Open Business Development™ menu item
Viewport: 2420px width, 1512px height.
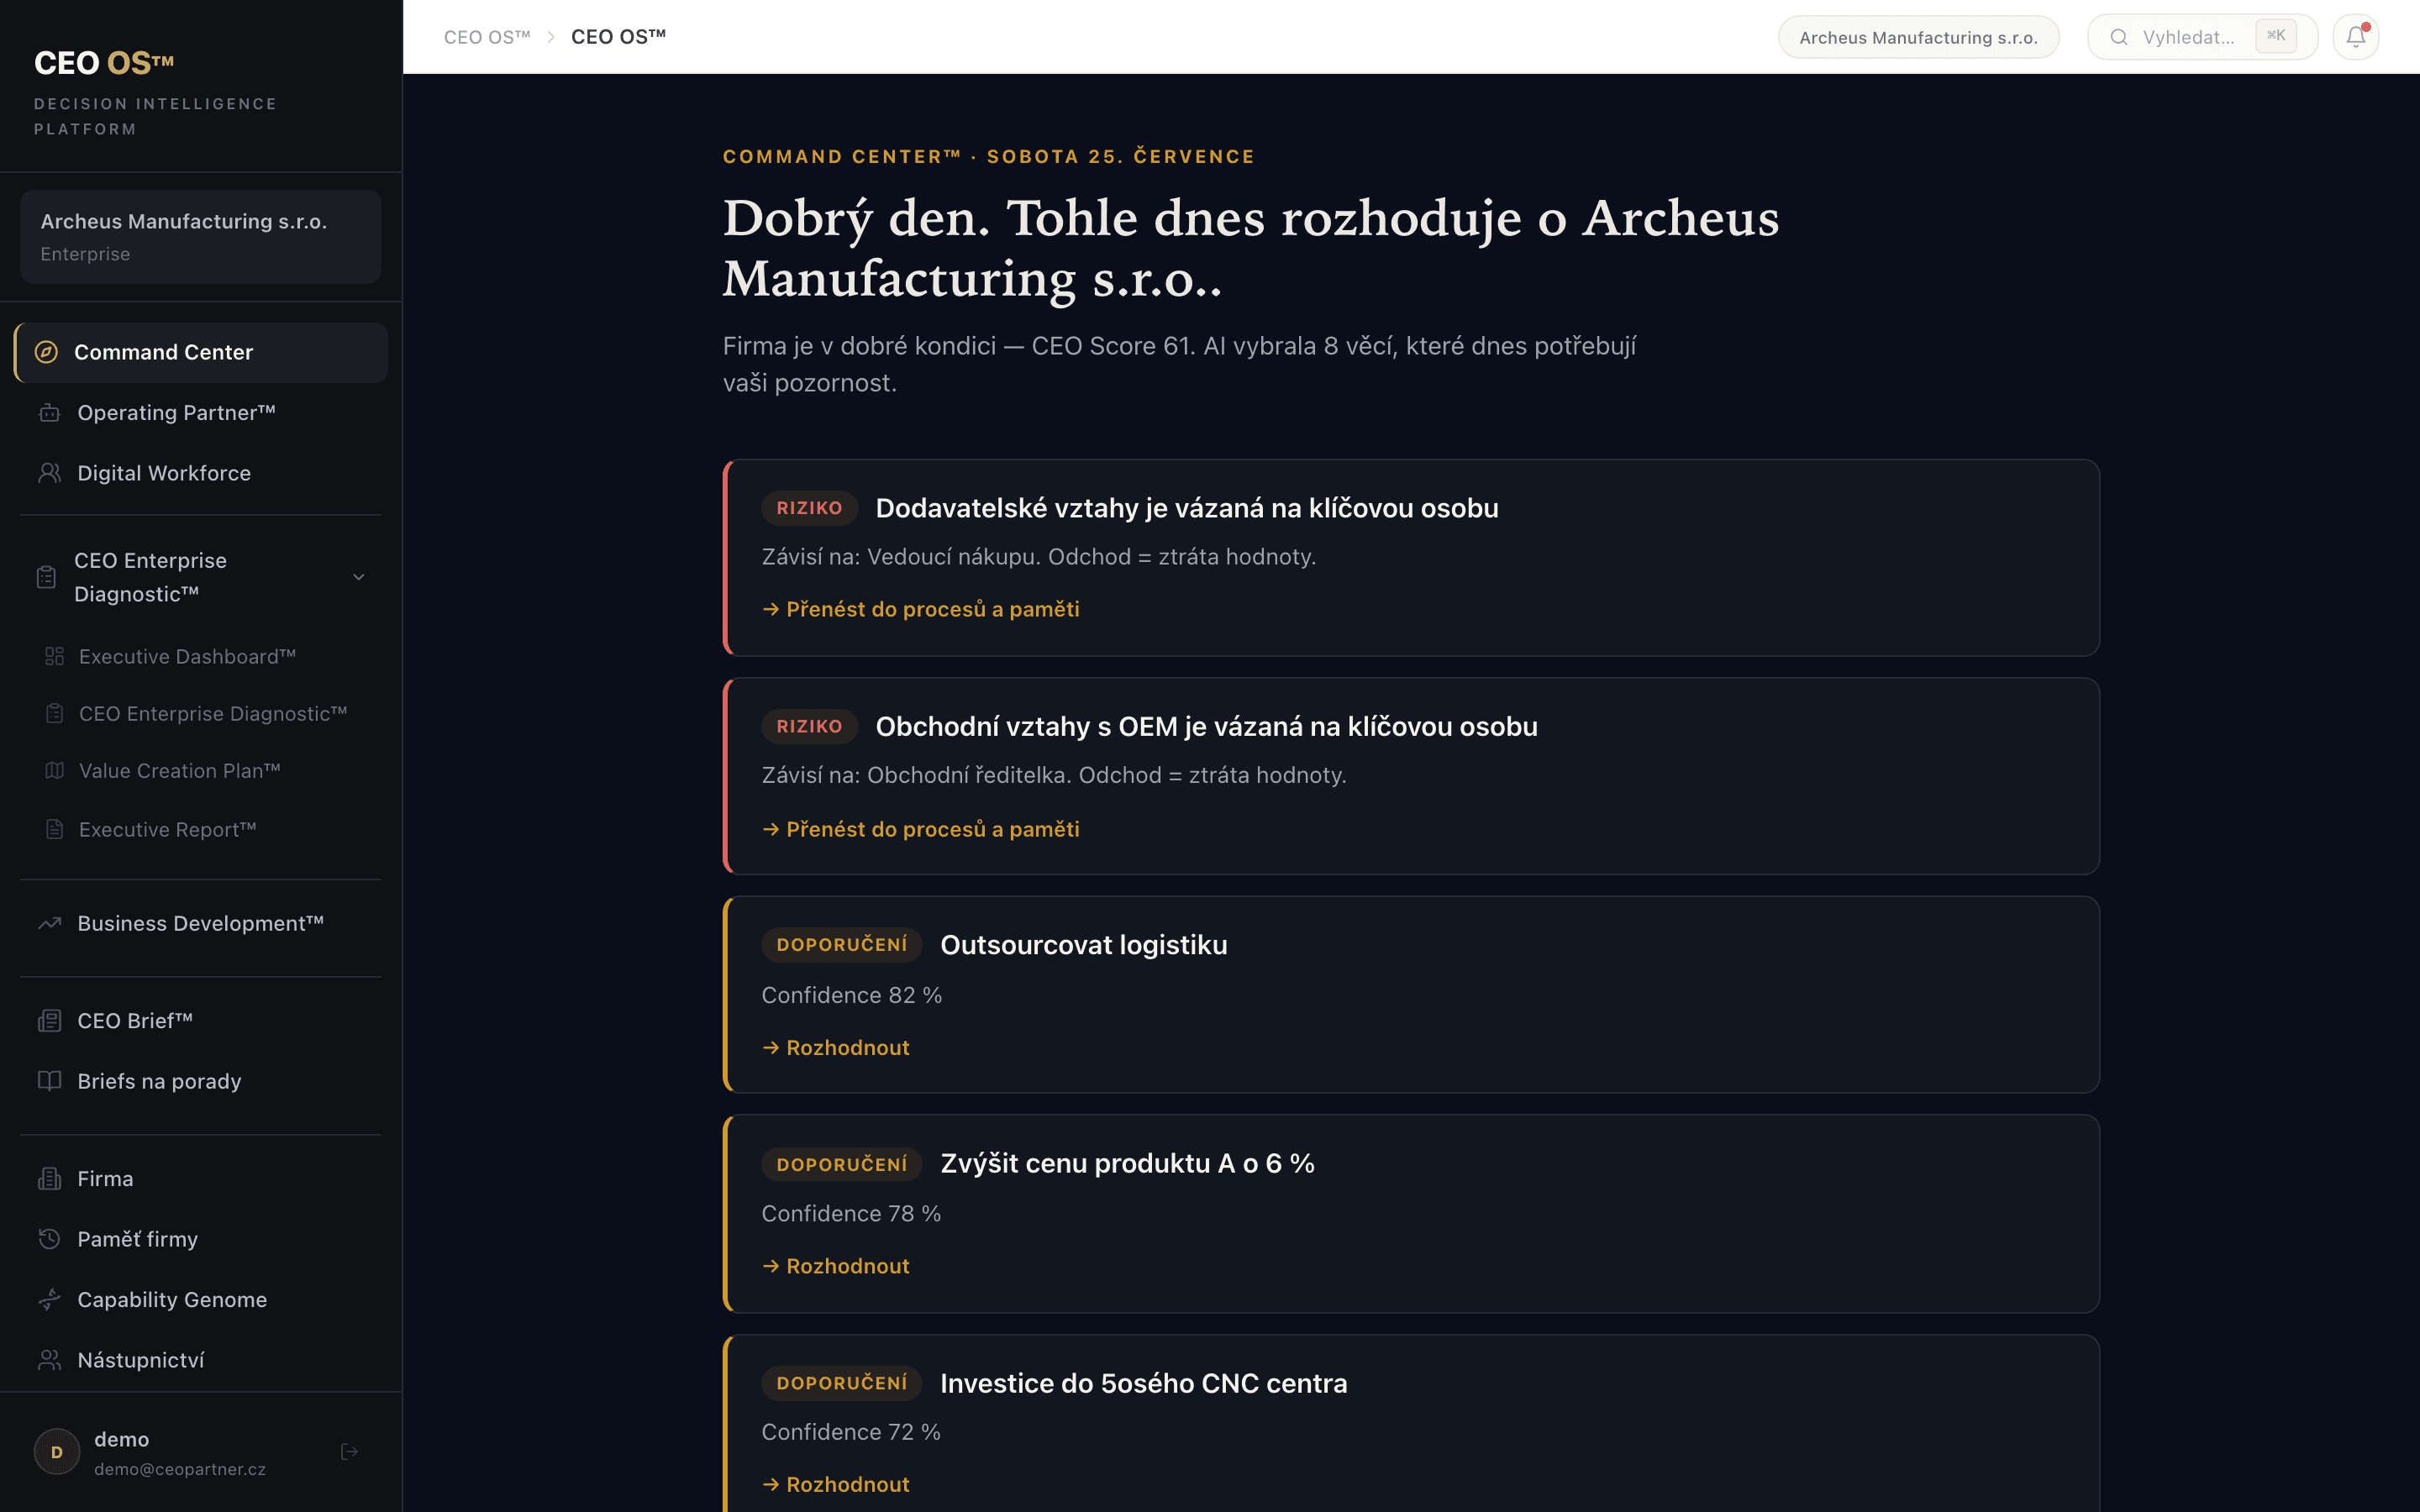pyautogui.click(x=201, y=923)
